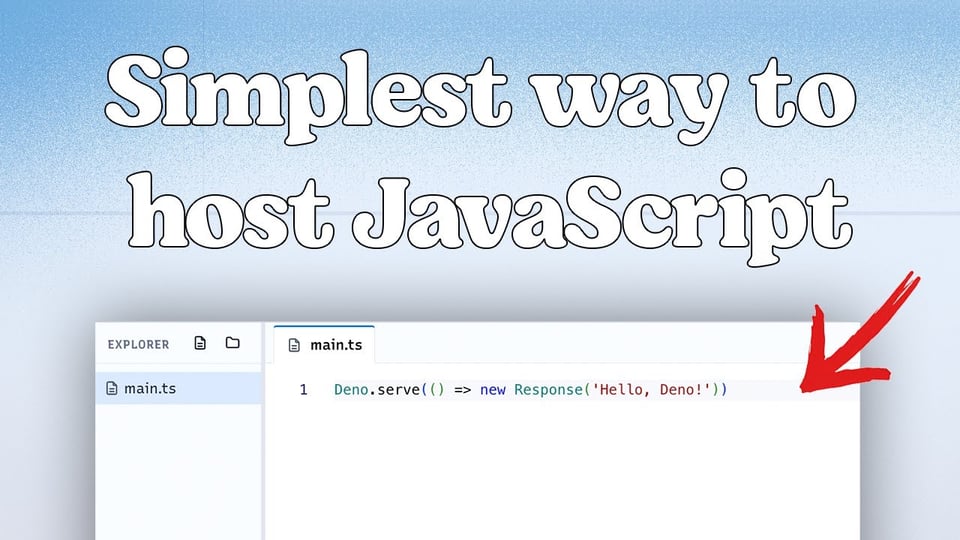Image resolution: width=960 pixels, height=540 pixels.
Task: Click the serve method name in code
Action: 394,389
